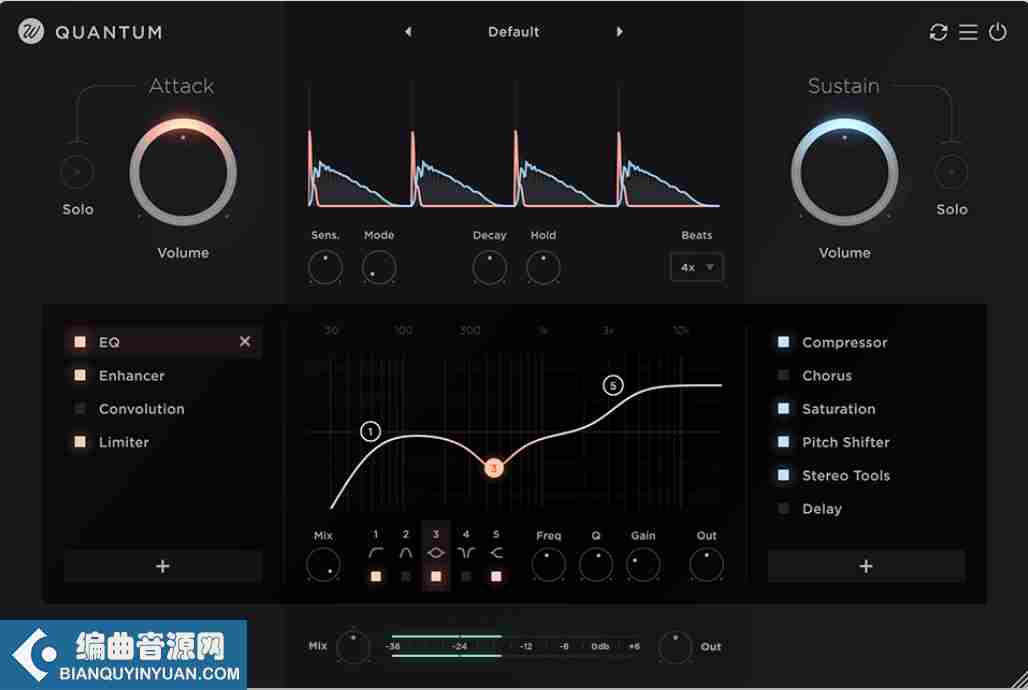
Task: Click the master Mix knob
Action: pos(353,646)
